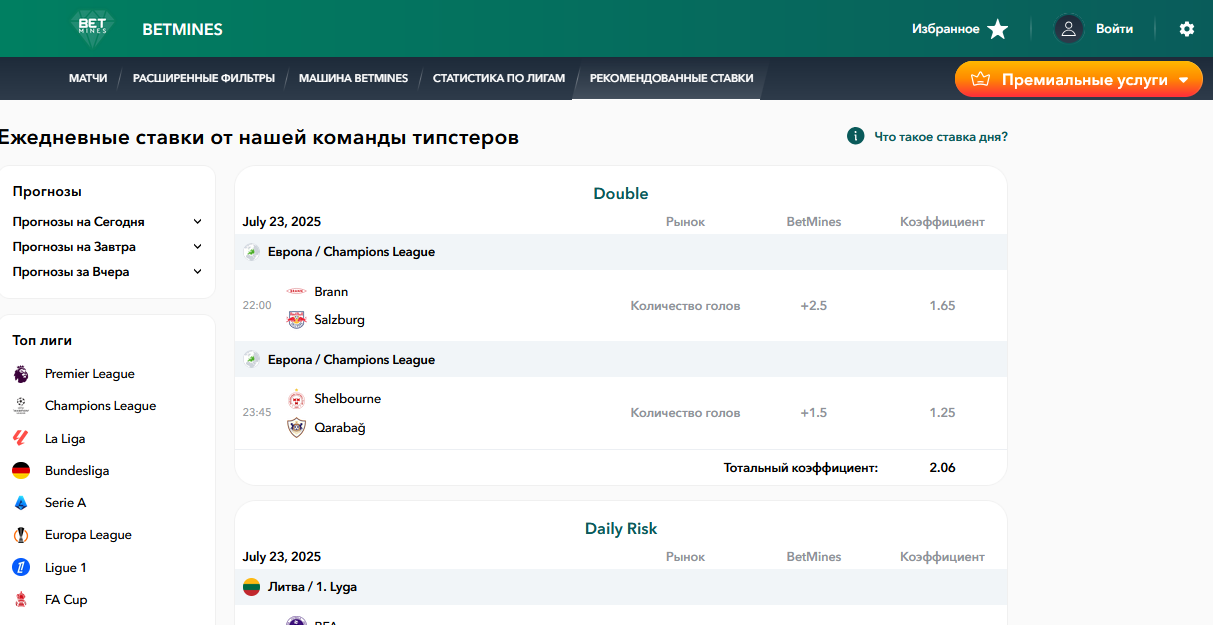Open settings via the gear icon

[x=1187, y=29]
